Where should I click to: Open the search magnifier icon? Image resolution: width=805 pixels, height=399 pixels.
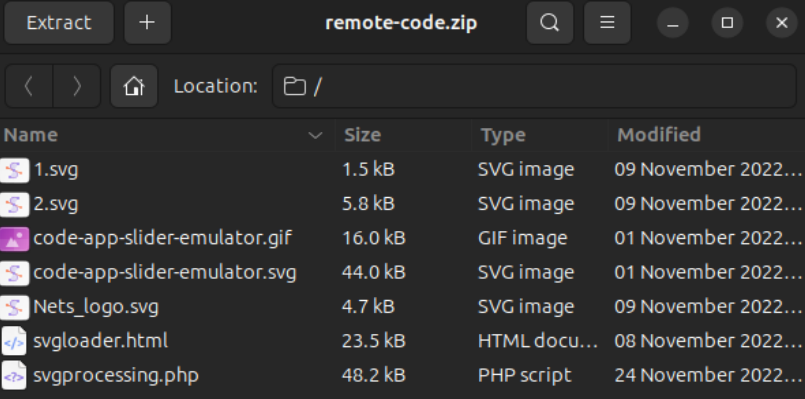[549, 23]
